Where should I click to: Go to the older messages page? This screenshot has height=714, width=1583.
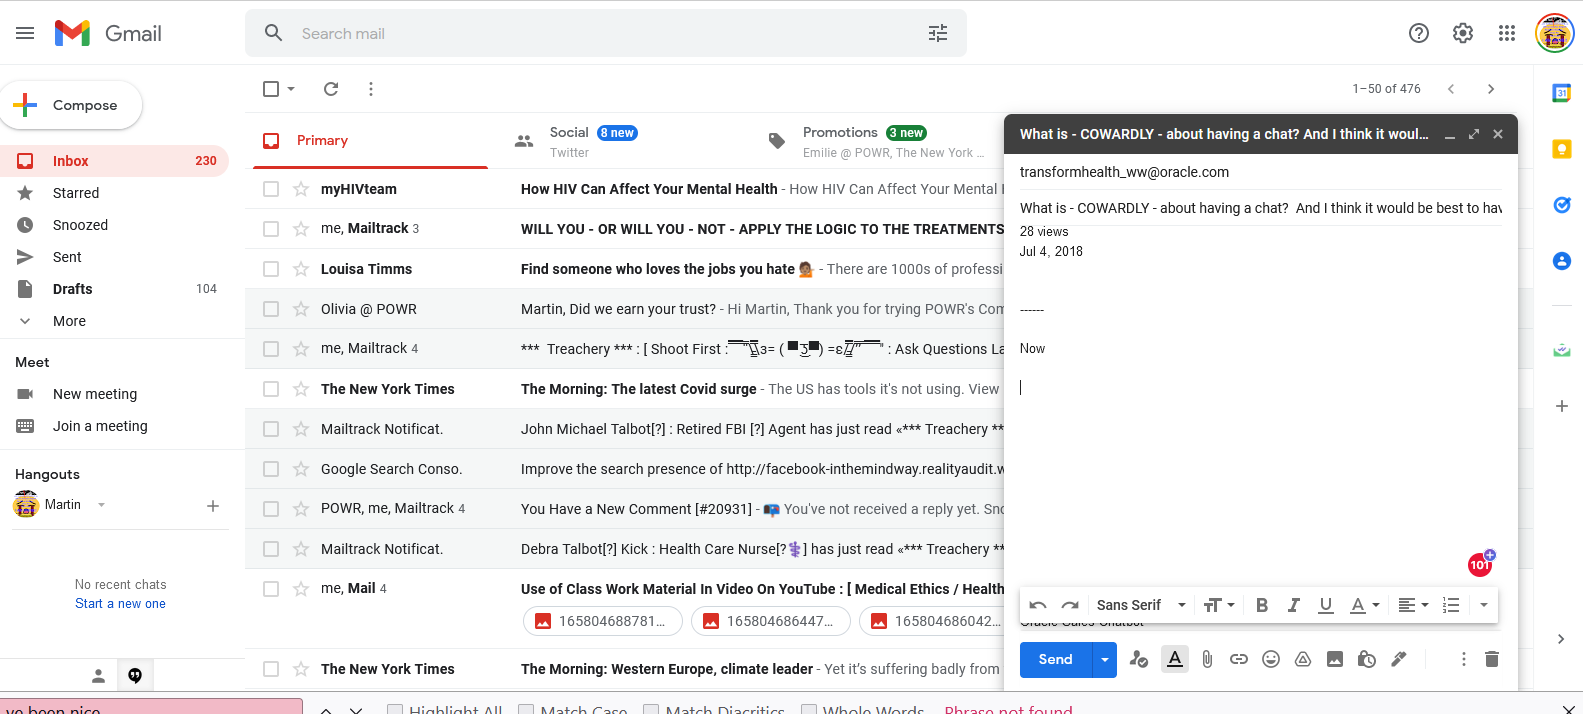[x=1491, y=89]
